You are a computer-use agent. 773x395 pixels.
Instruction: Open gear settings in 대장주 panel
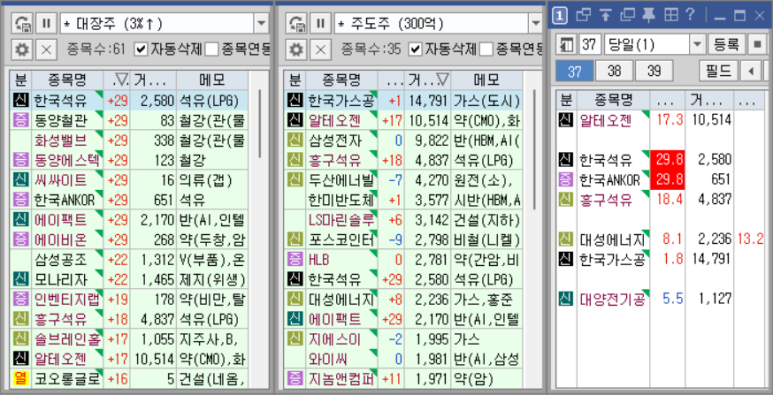22,49
